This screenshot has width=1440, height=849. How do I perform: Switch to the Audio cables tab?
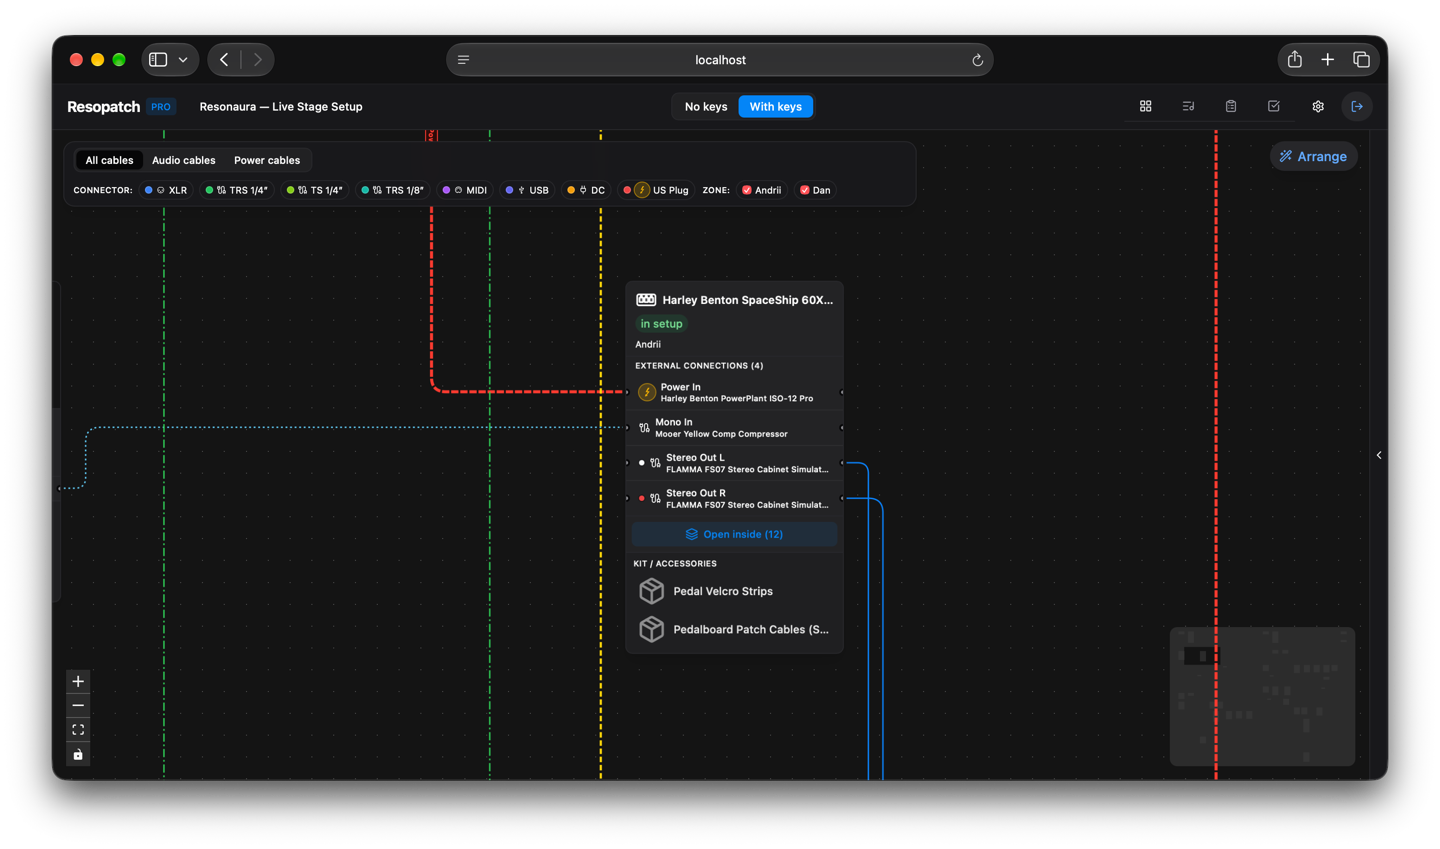point(184,160)
